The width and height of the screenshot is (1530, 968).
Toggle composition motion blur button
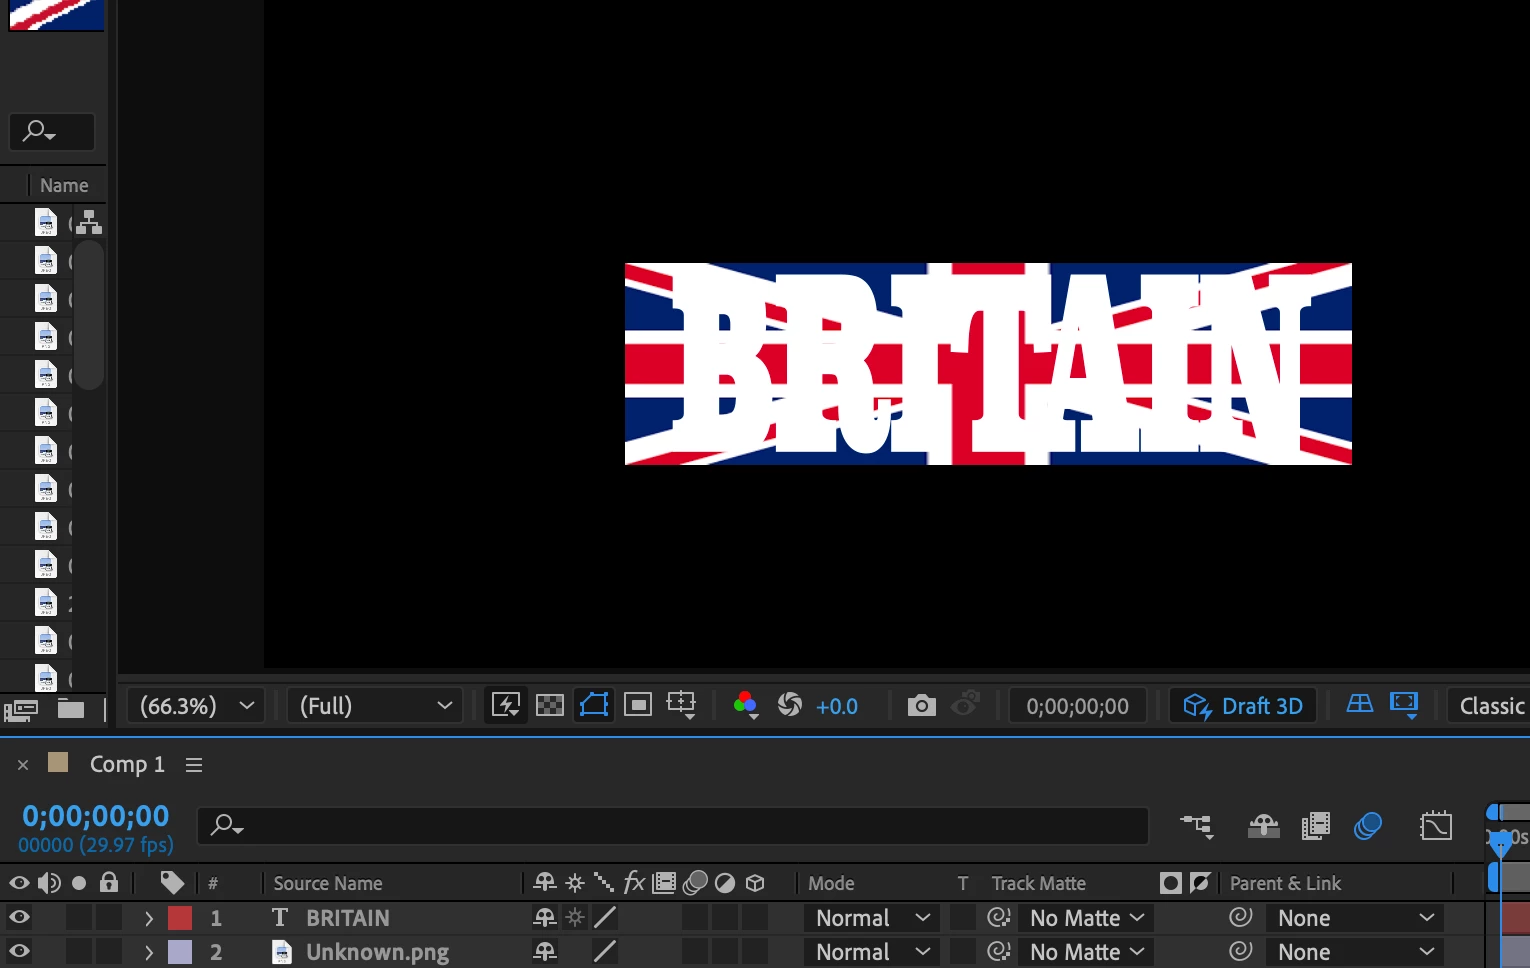(1368, 826)
